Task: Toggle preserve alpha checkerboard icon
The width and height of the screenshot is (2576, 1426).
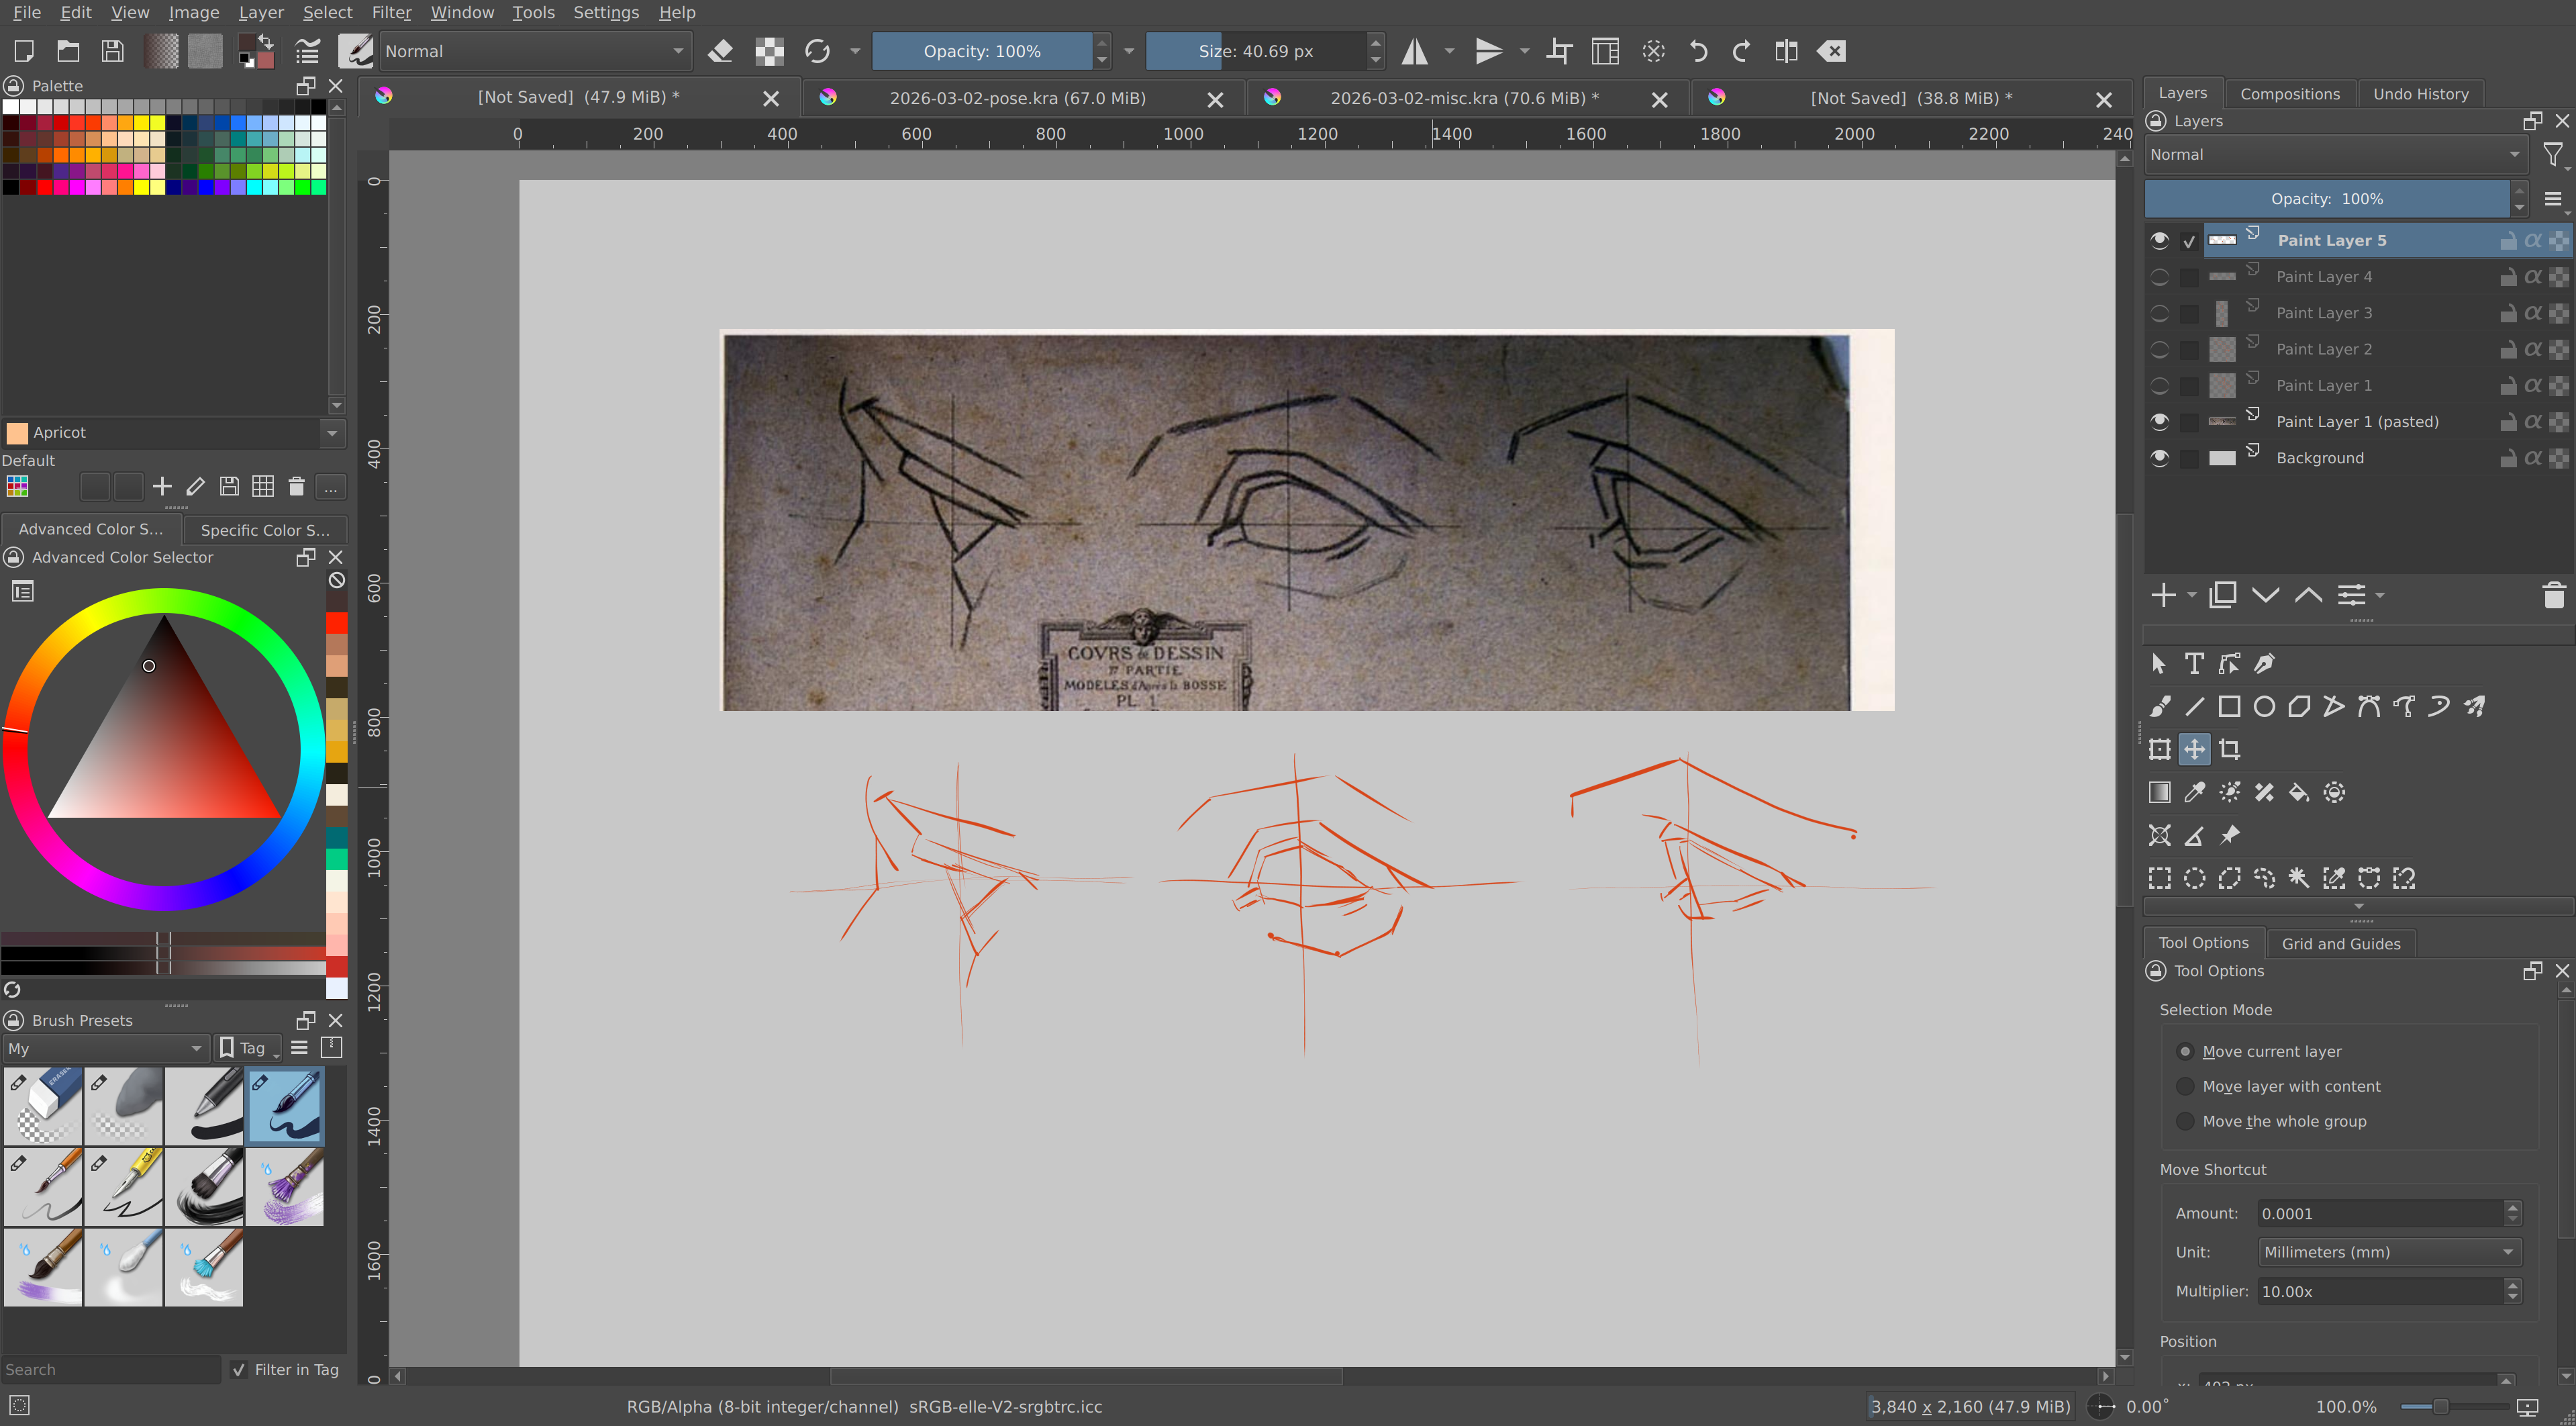Action: [769, 51]
